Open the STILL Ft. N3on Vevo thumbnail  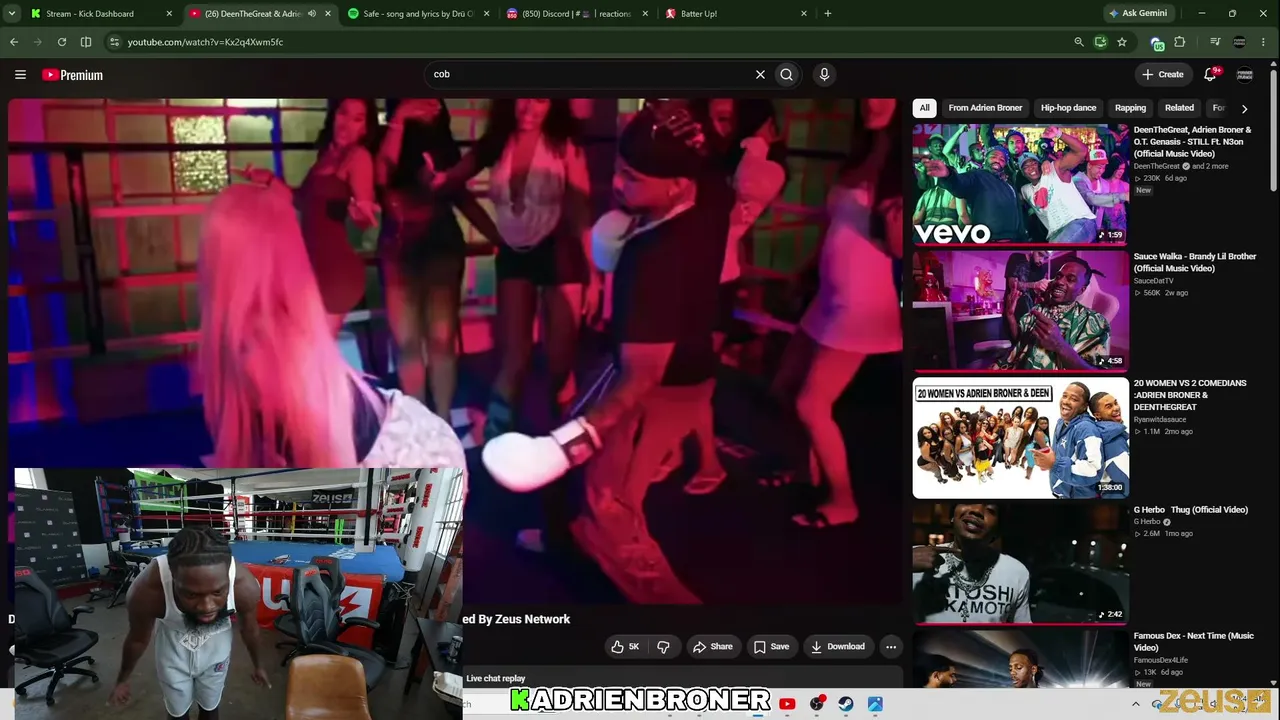tap(1020, 185)
